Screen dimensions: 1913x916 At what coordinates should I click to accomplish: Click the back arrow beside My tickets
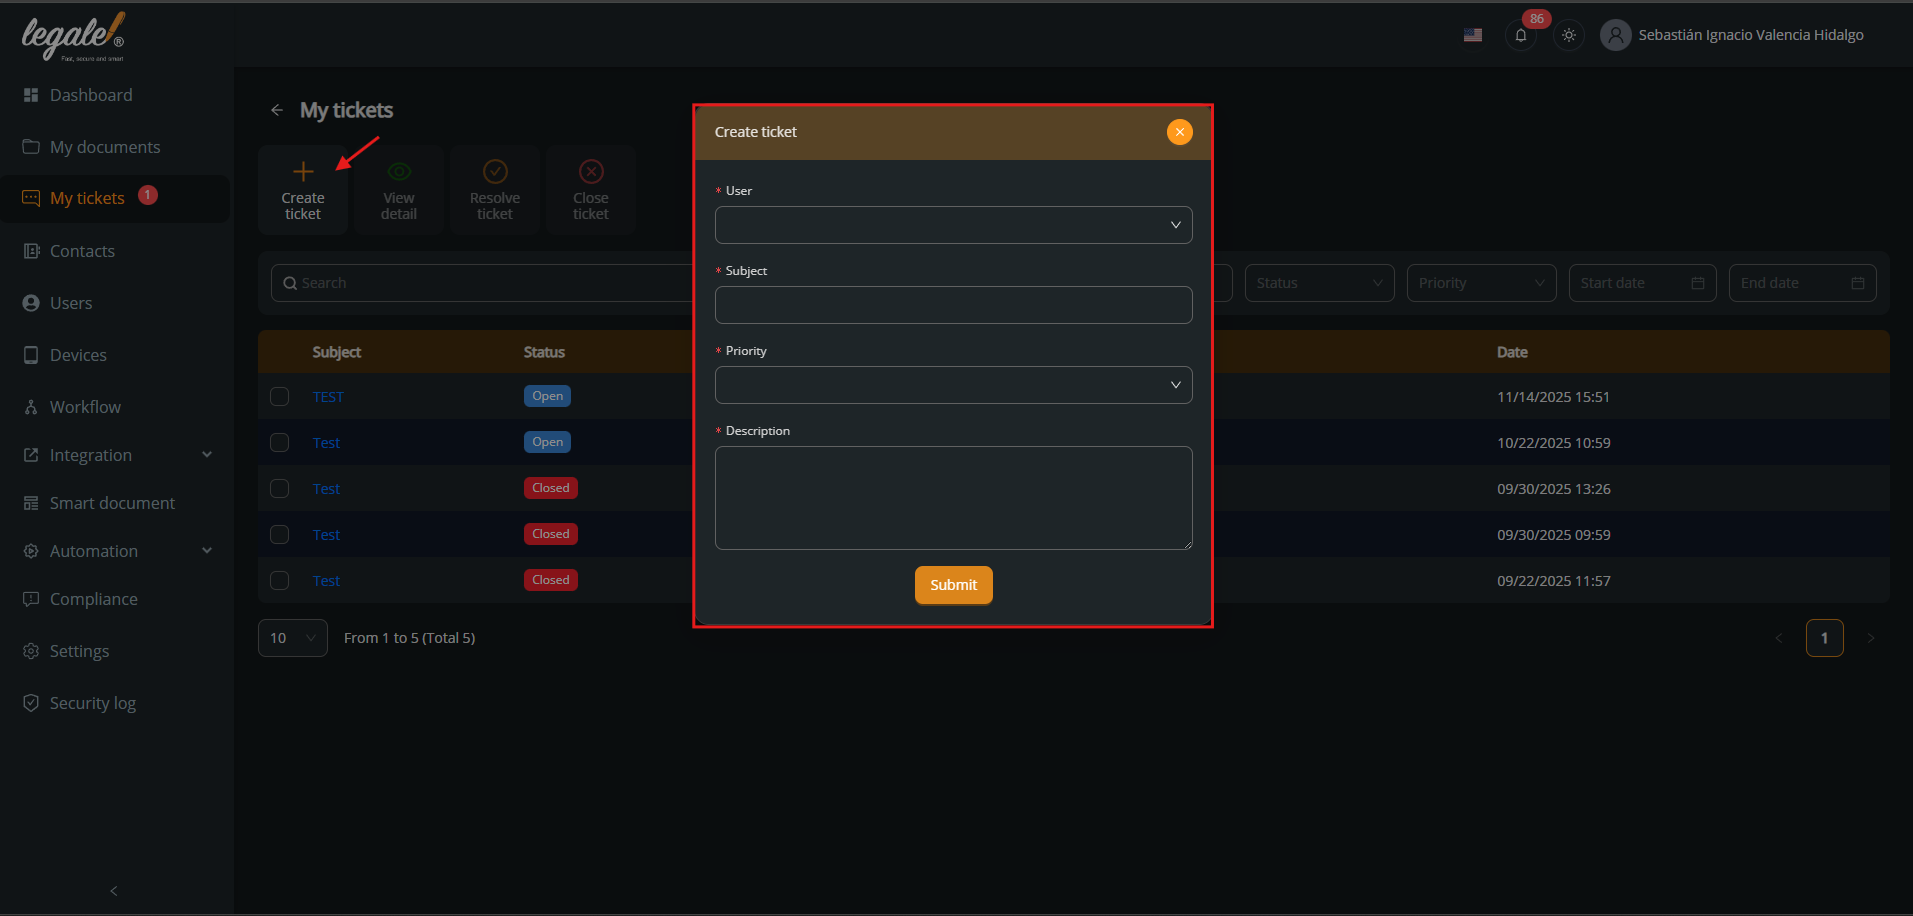coord(277,110)
